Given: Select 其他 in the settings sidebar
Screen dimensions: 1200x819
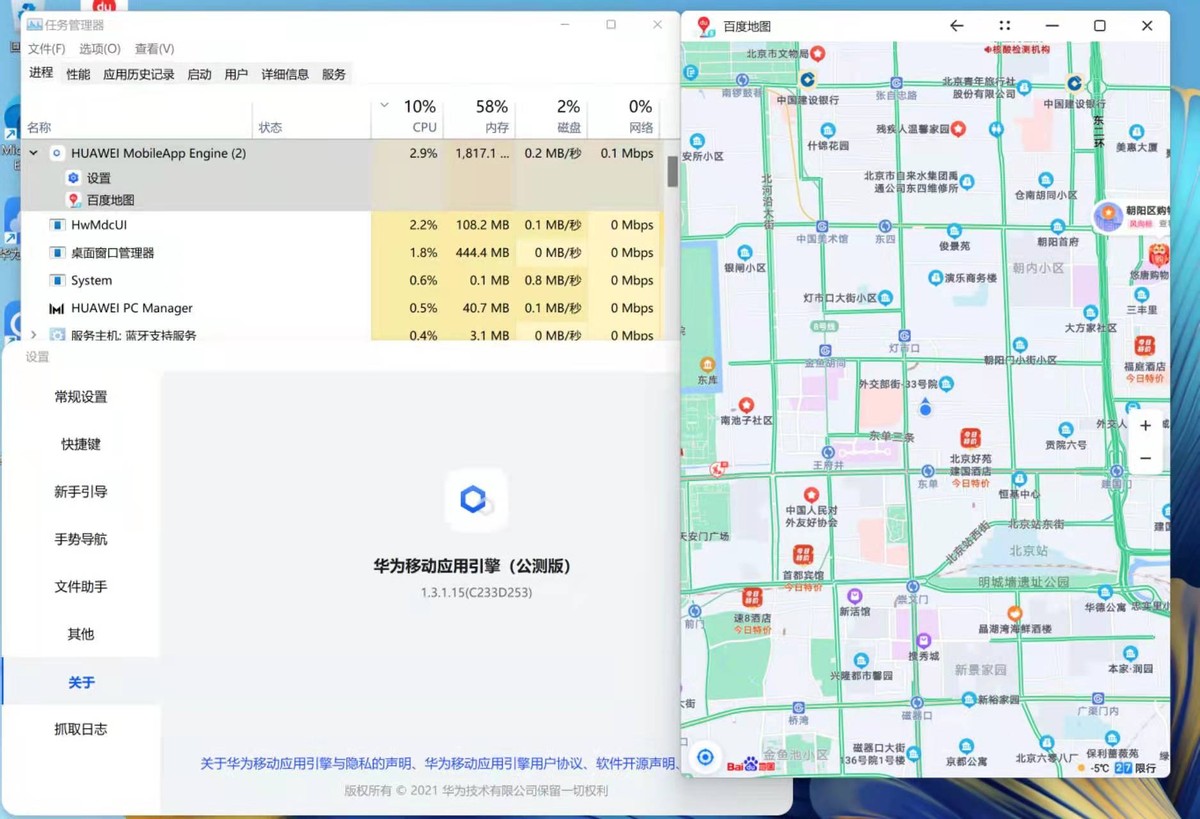Looking at the screenshot, I should point(81,634).
